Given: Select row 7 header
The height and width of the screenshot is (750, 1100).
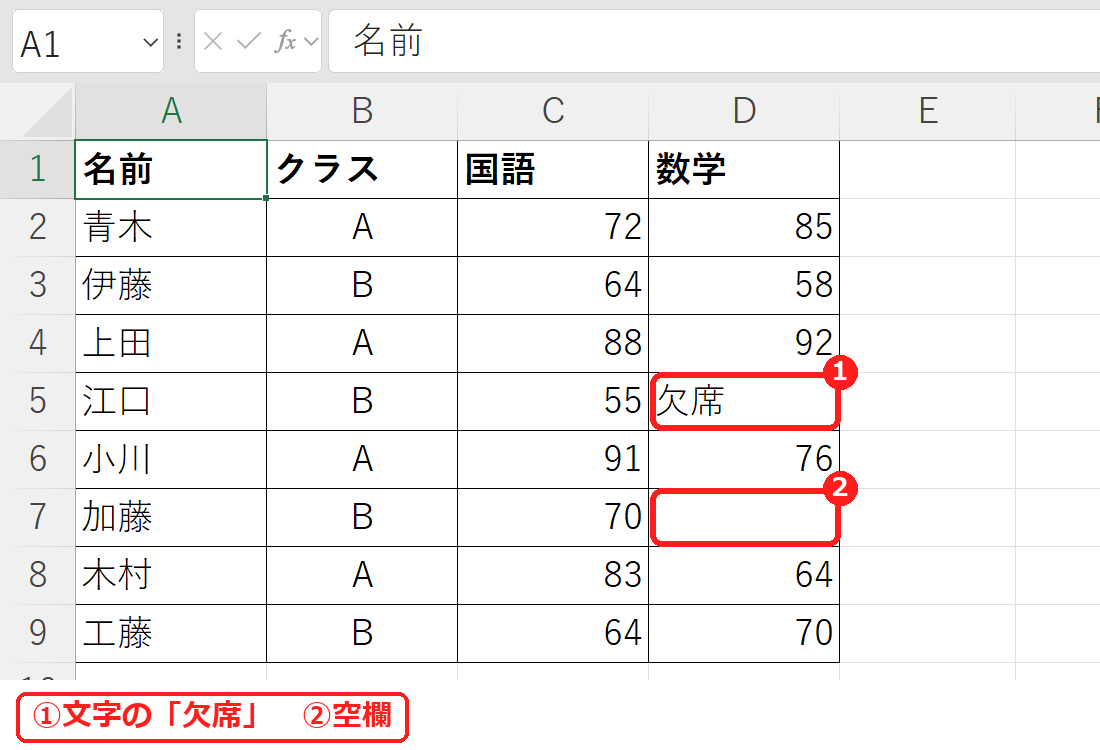Looking at the screenshot, I should pos(38,518).
